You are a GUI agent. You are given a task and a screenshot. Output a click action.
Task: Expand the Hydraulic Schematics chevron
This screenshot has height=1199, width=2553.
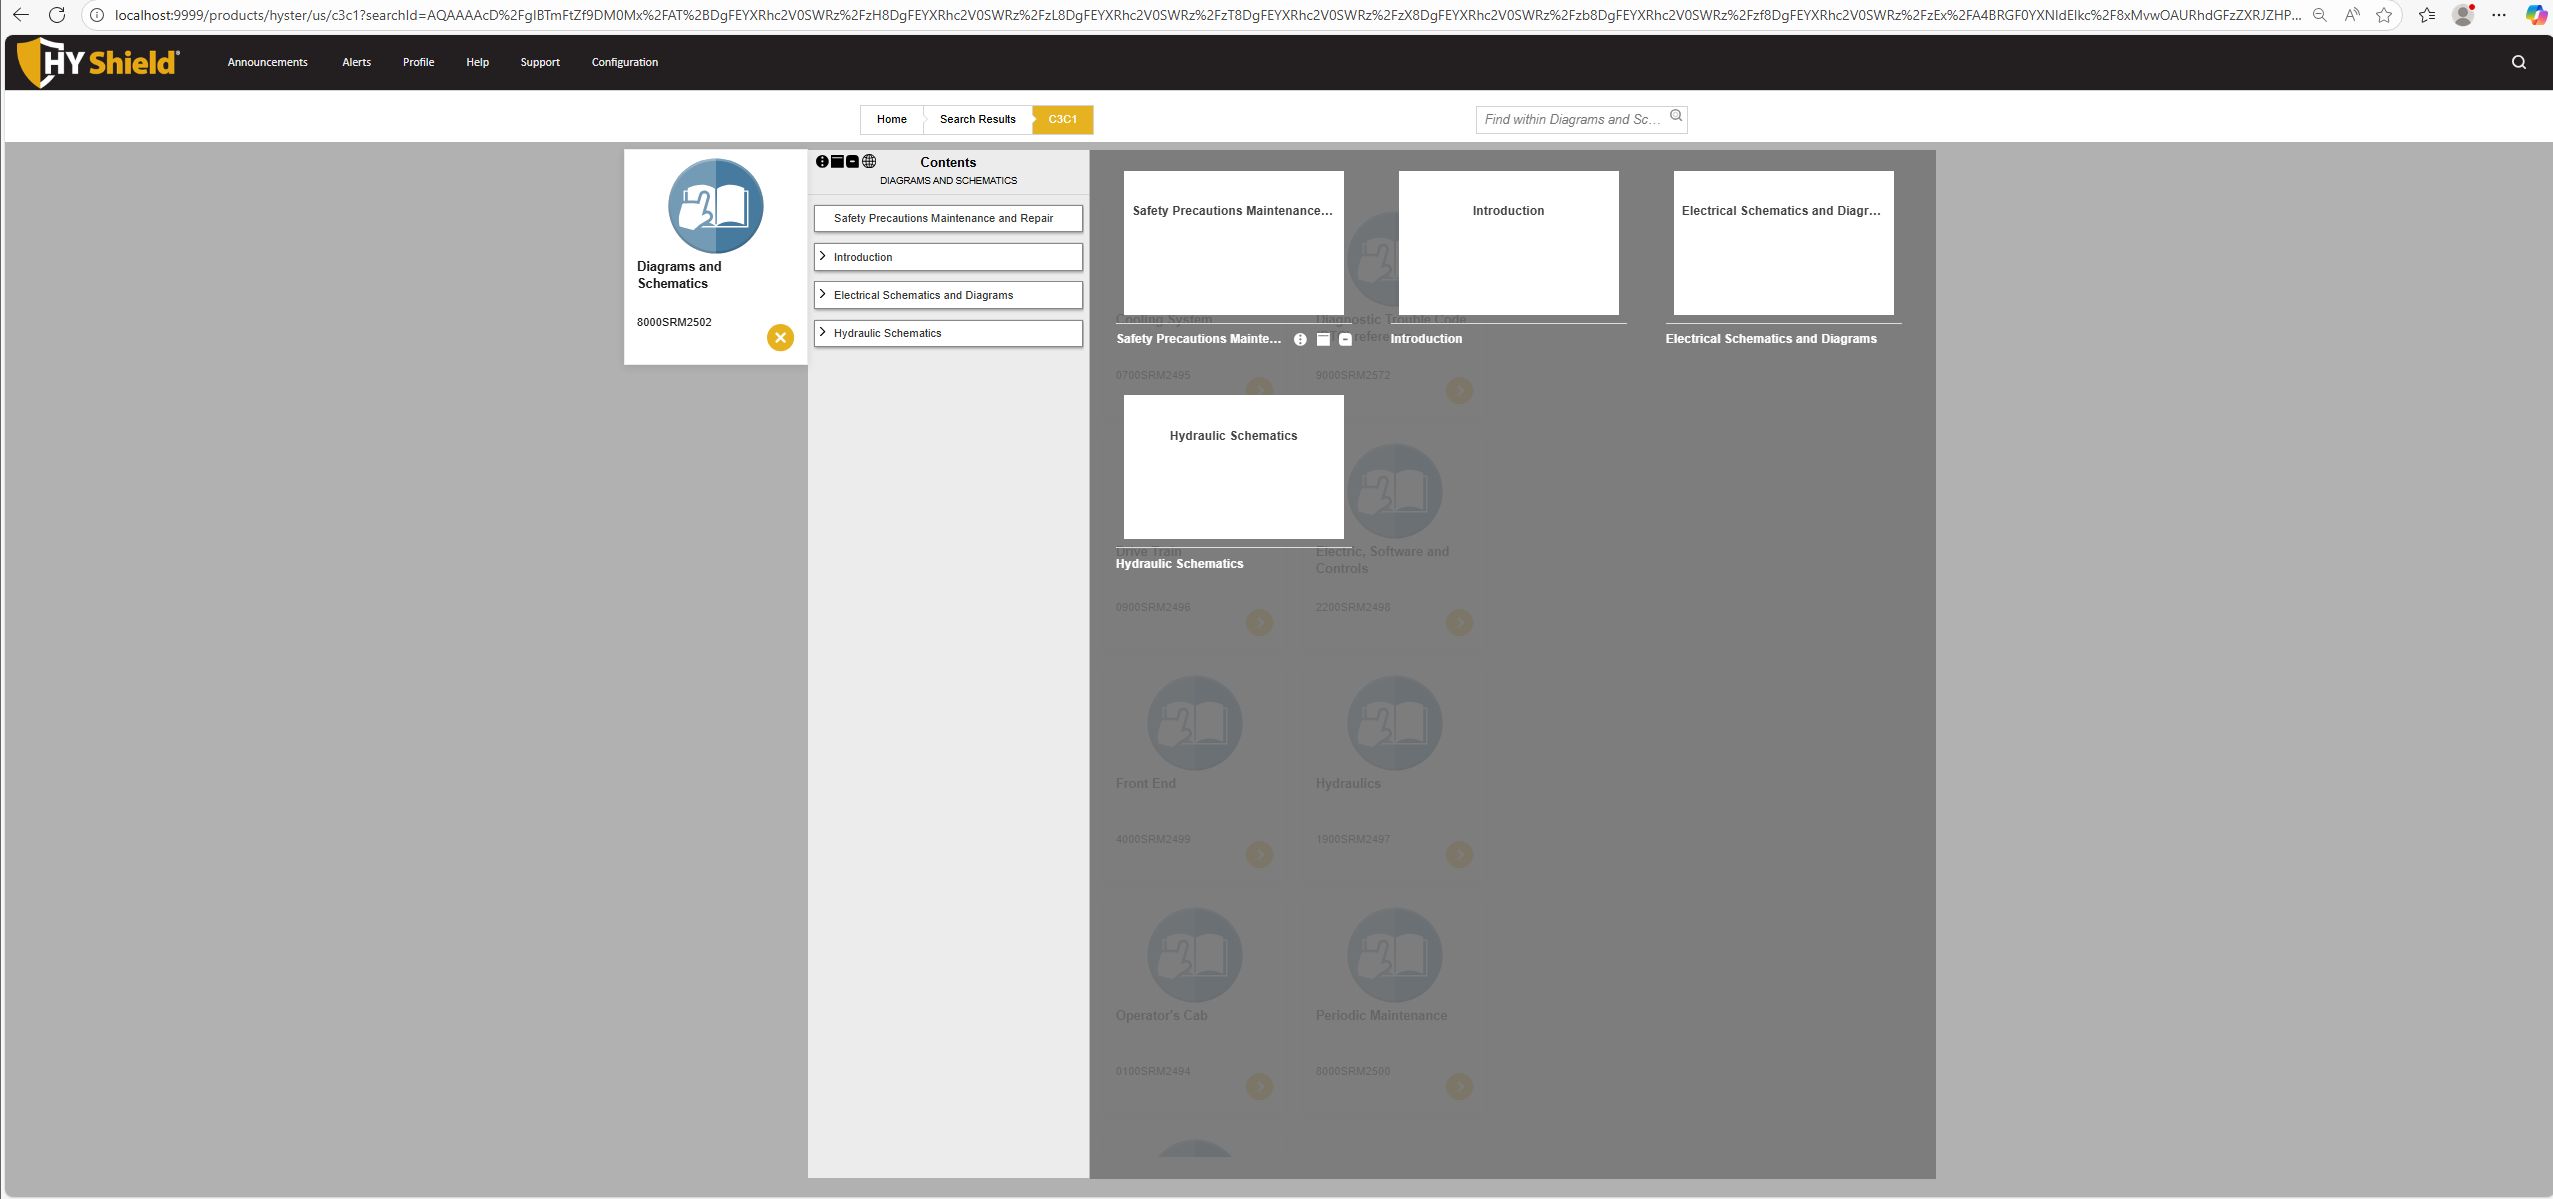pyautogui.click(x=823, y=333)
